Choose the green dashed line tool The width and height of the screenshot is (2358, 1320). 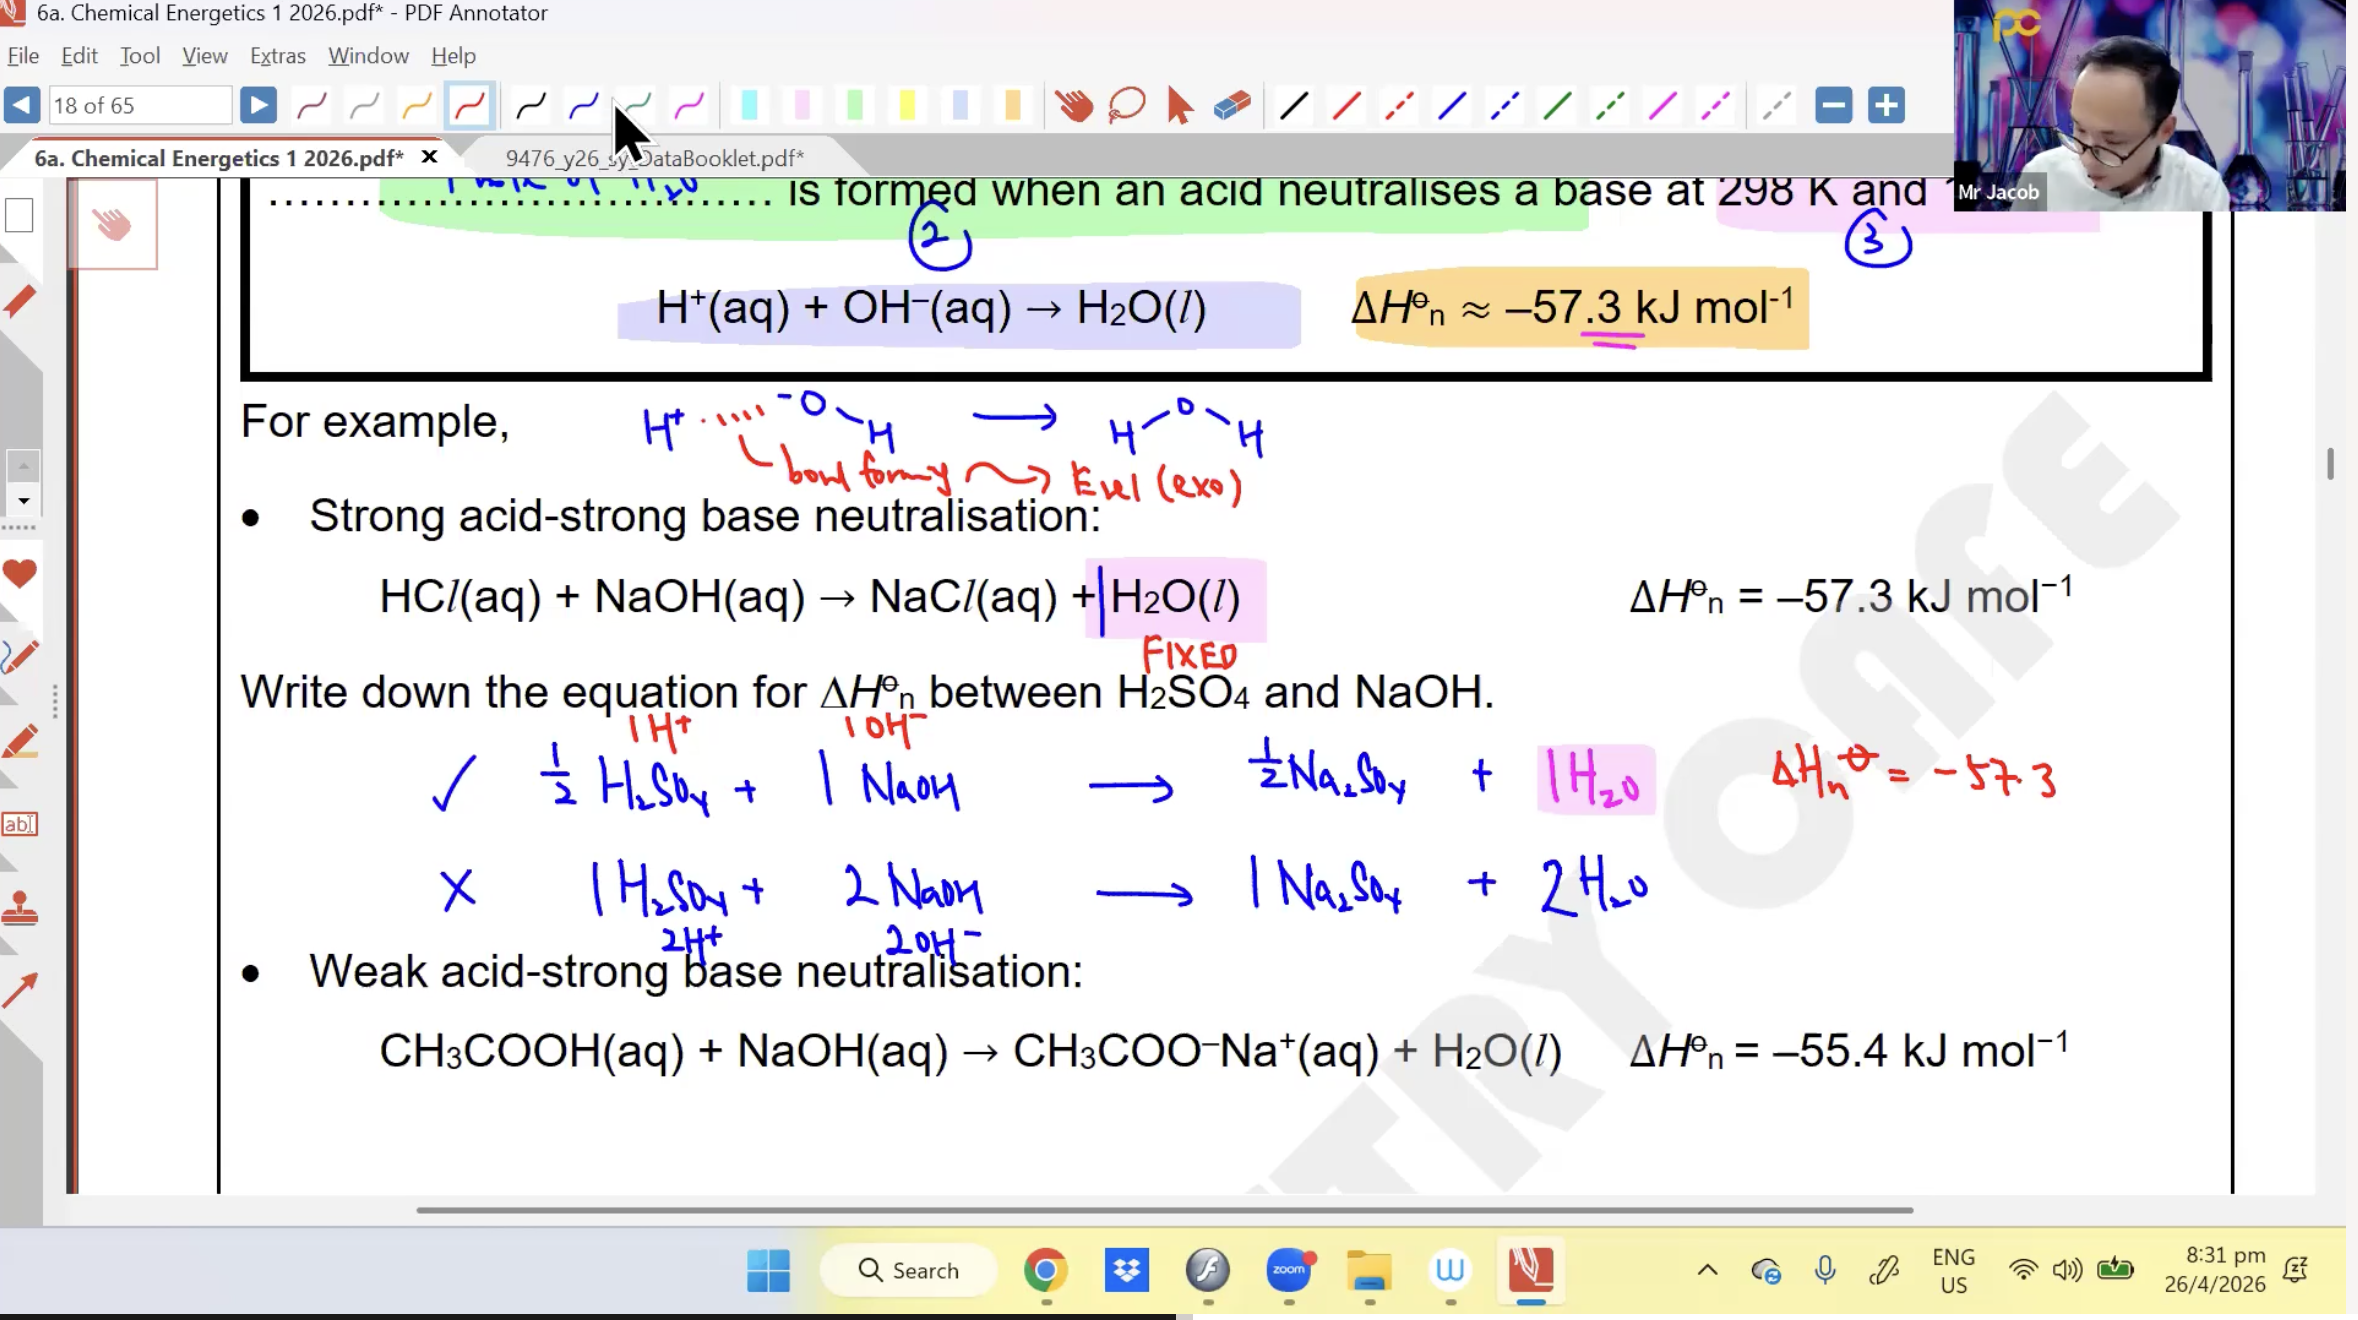[x=1609, y=105]
